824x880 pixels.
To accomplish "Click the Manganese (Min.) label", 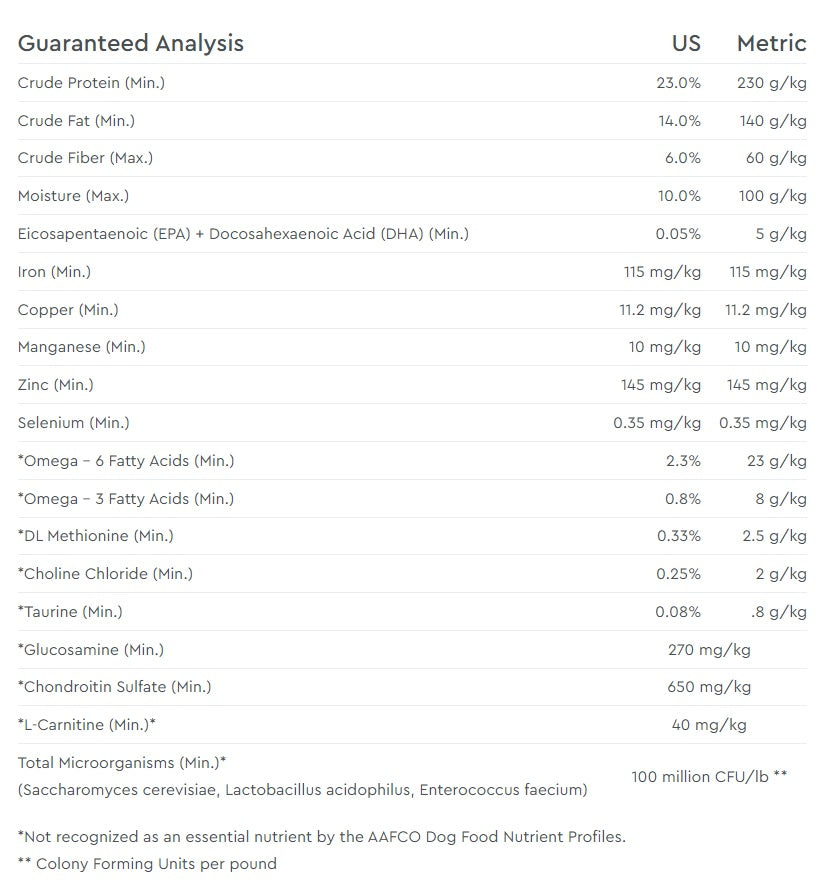I will pyautogui.click(x=82, y=347).
